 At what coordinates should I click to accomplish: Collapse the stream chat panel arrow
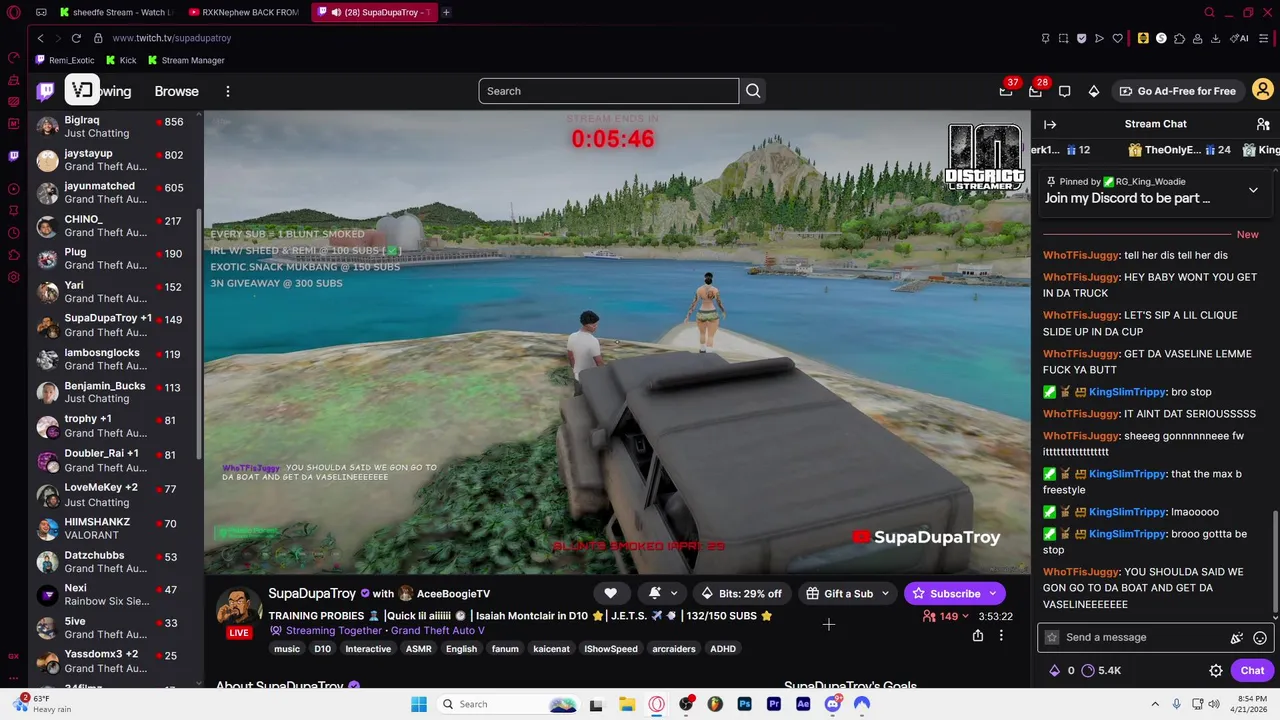1050,124
